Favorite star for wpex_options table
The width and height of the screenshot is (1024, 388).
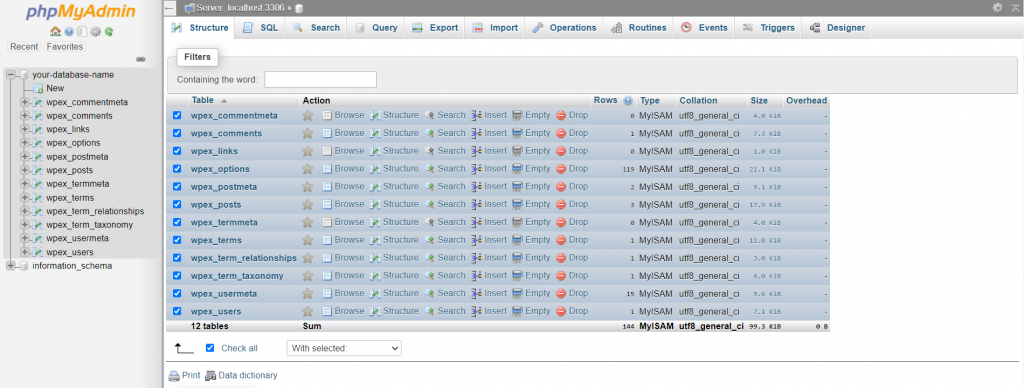click(x=308, y=169)
